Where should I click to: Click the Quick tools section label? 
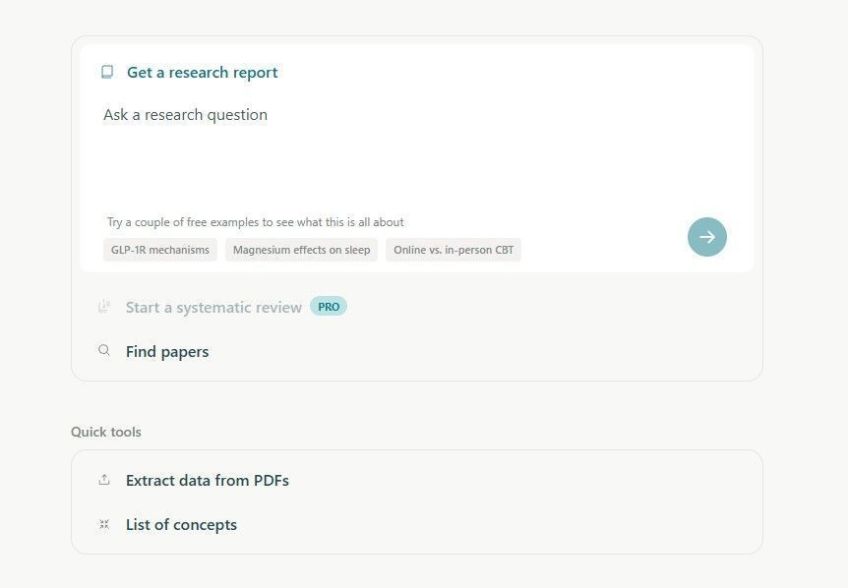coord(106,432)
